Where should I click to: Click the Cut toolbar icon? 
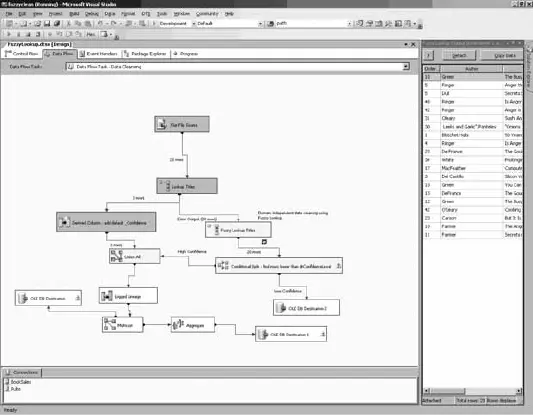pyautogui.click(x=69, y=23)
